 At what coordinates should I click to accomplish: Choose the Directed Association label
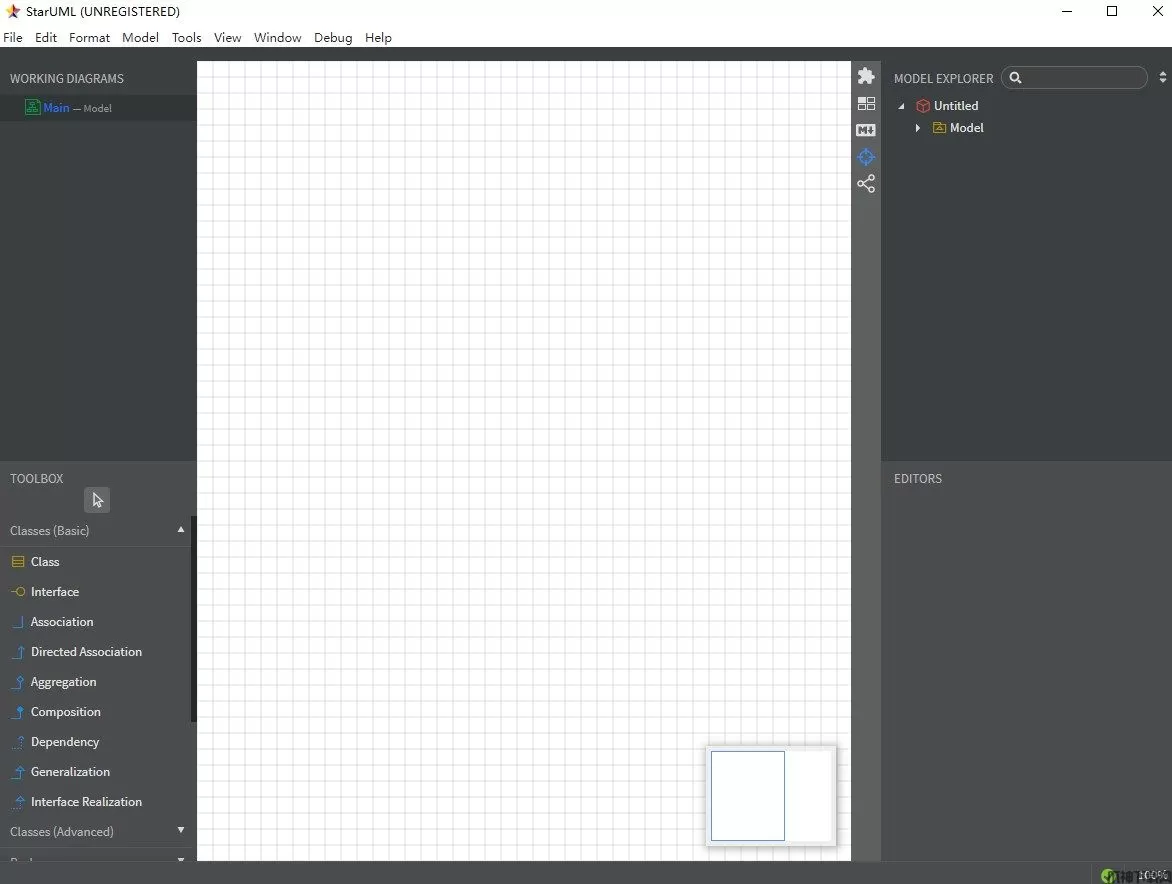[86, 652]
